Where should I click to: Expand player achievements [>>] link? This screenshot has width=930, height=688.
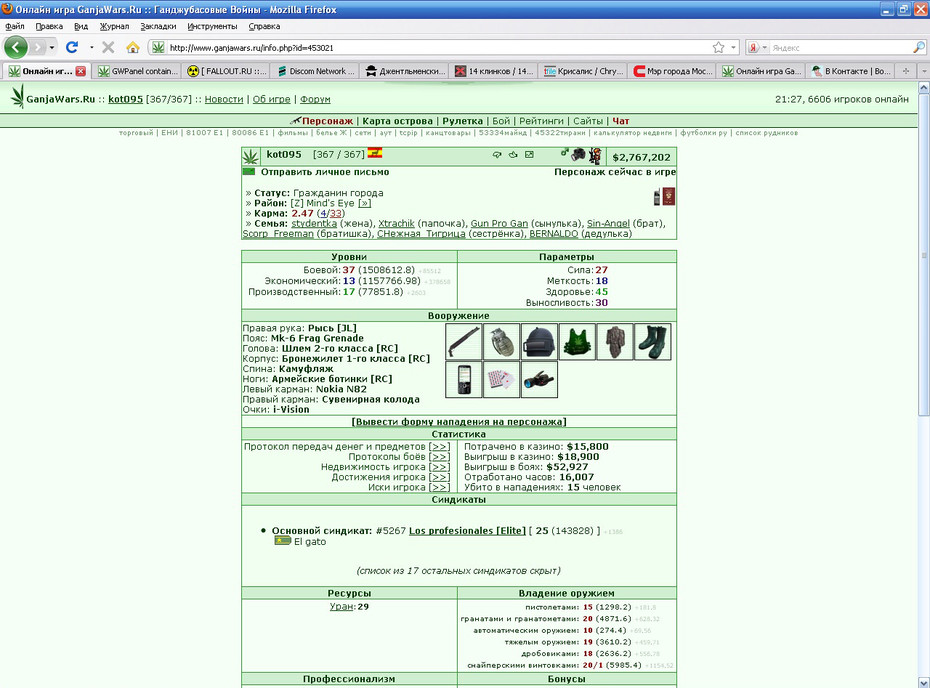coord(439,477)
